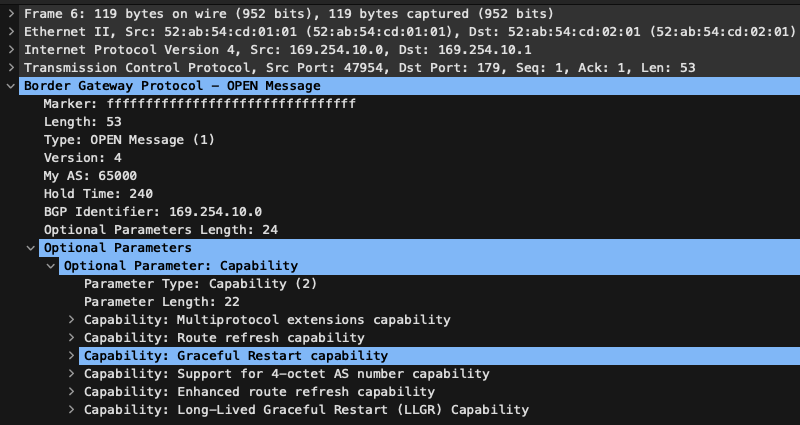Collapse the Border Gateway Protocol section

pyautogui.click(x=11, y=86)
